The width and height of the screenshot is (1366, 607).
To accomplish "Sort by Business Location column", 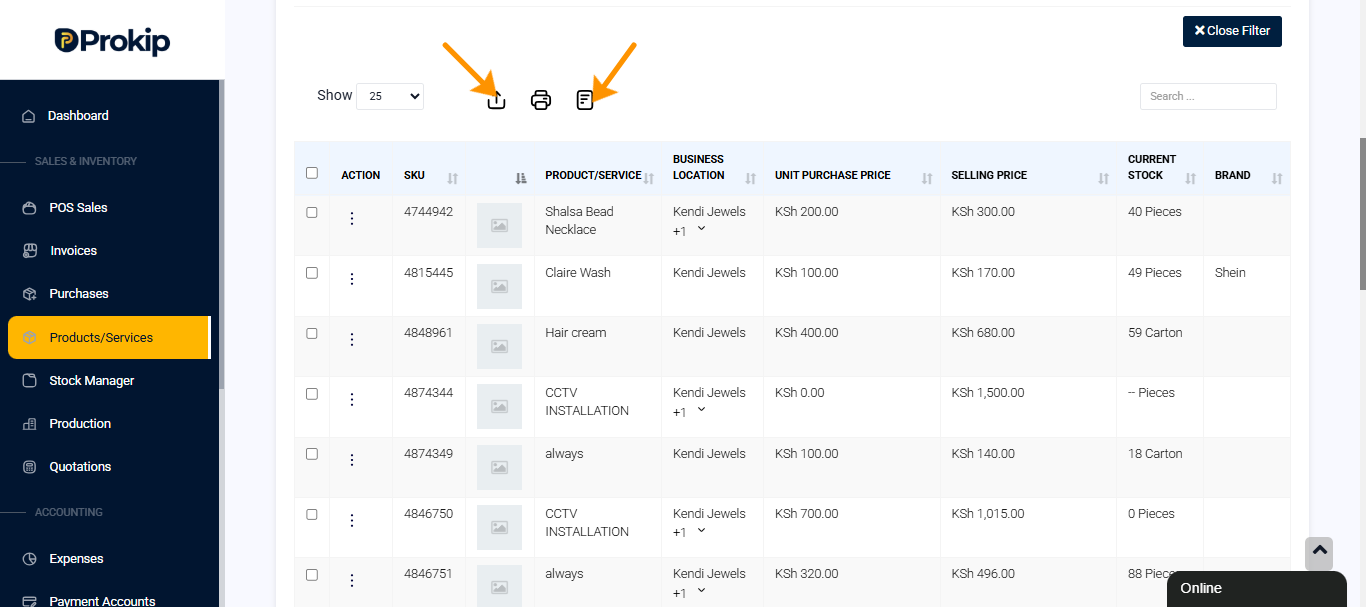I will tap(751, 178).
